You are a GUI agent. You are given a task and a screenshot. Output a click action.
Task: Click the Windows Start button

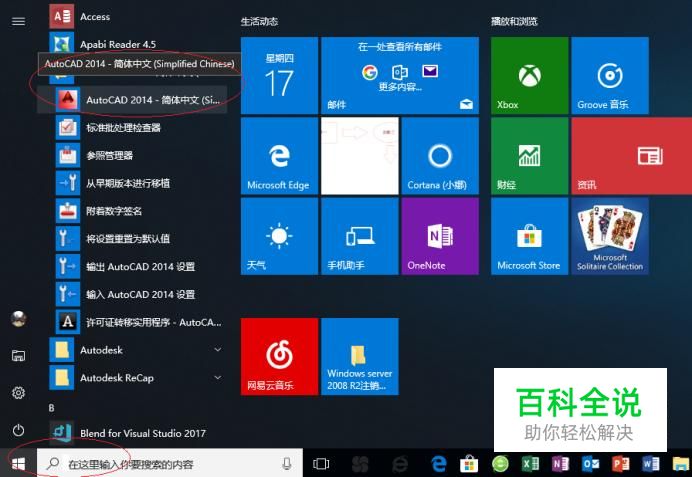coord(18,463)
